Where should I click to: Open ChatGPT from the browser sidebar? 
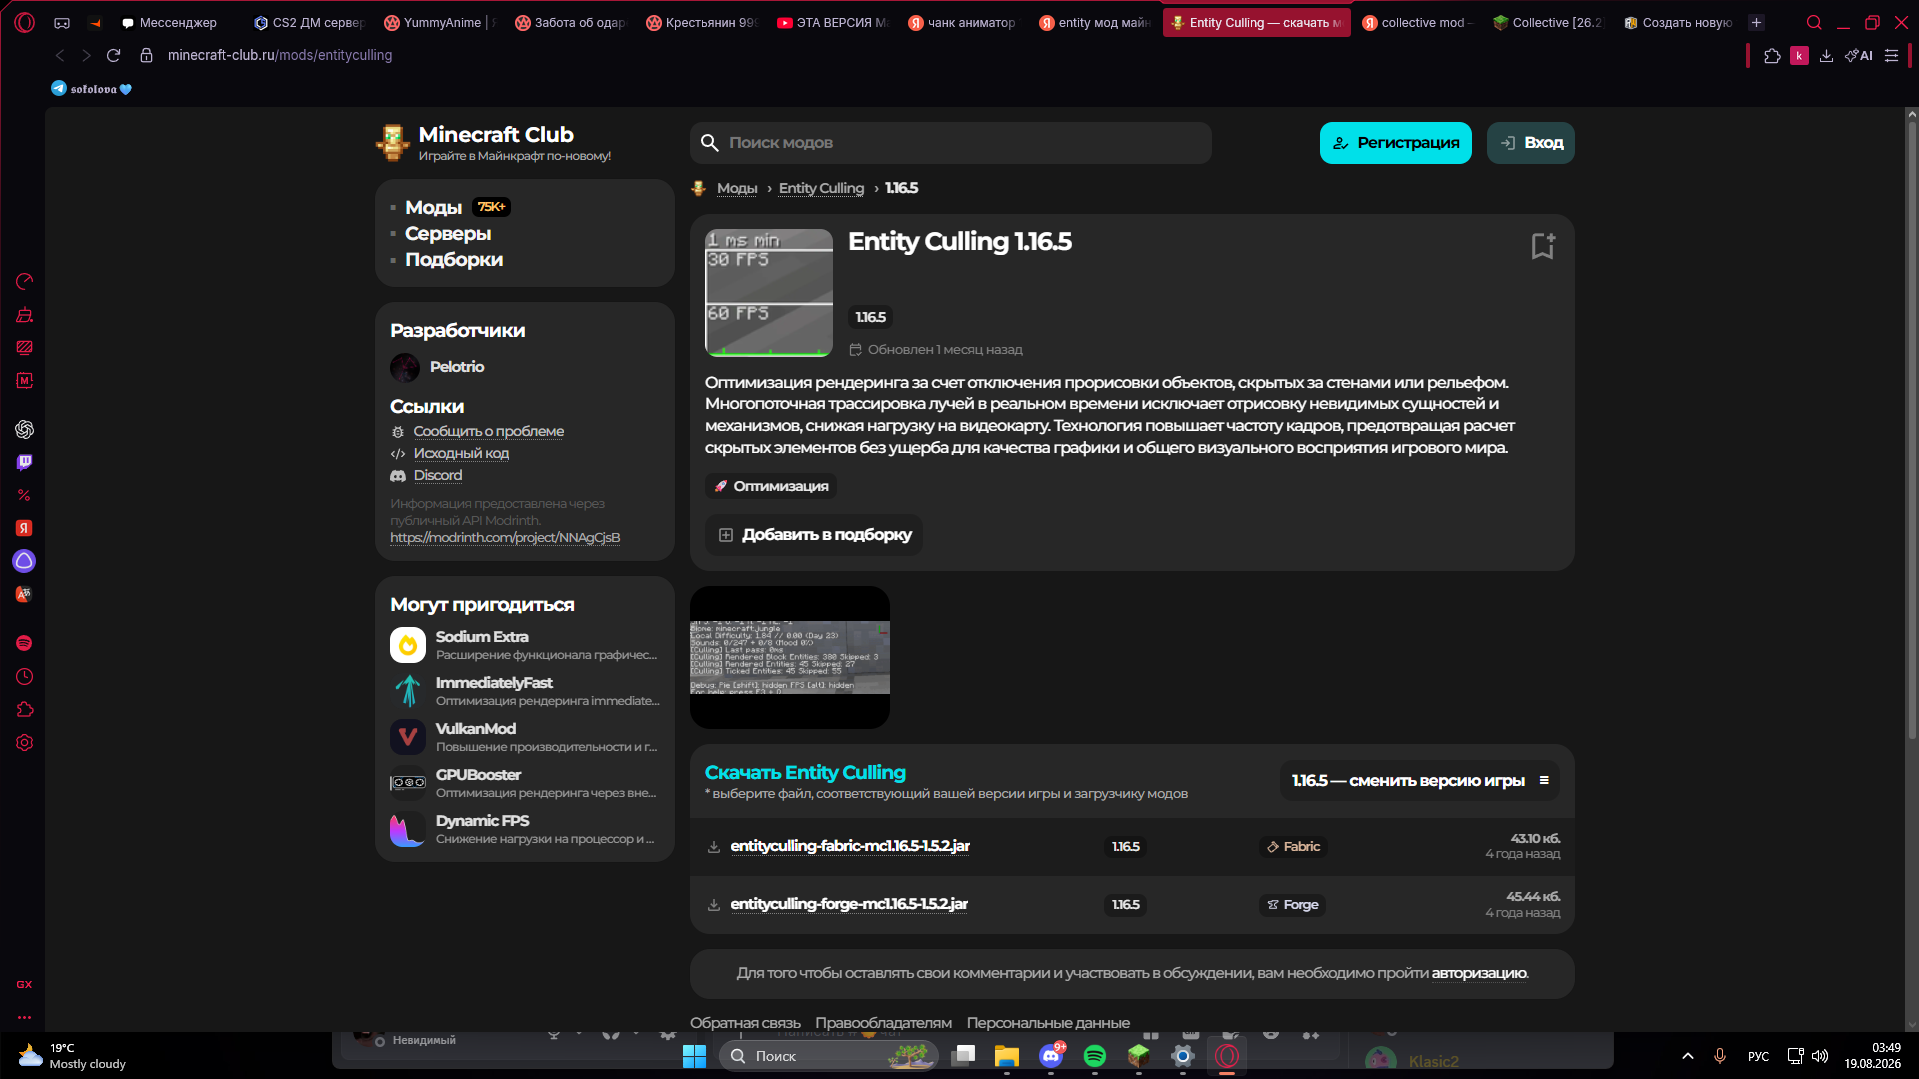click(25, 429)
